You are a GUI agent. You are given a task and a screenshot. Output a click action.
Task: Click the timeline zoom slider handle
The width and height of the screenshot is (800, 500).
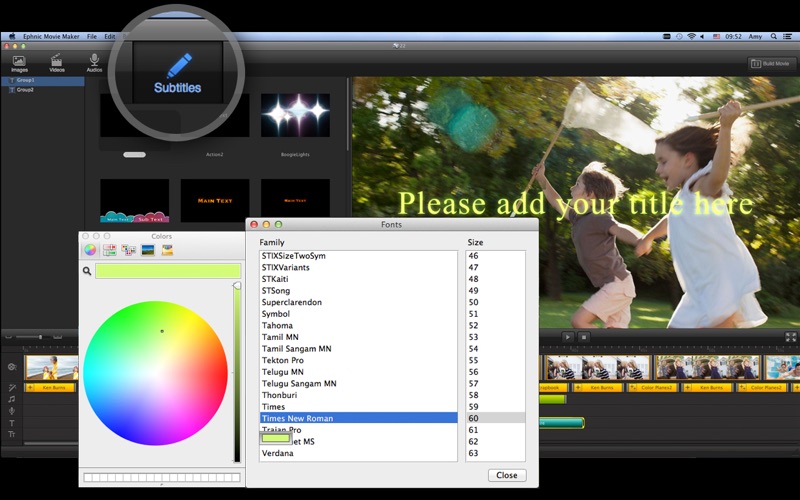click(40, 337)
